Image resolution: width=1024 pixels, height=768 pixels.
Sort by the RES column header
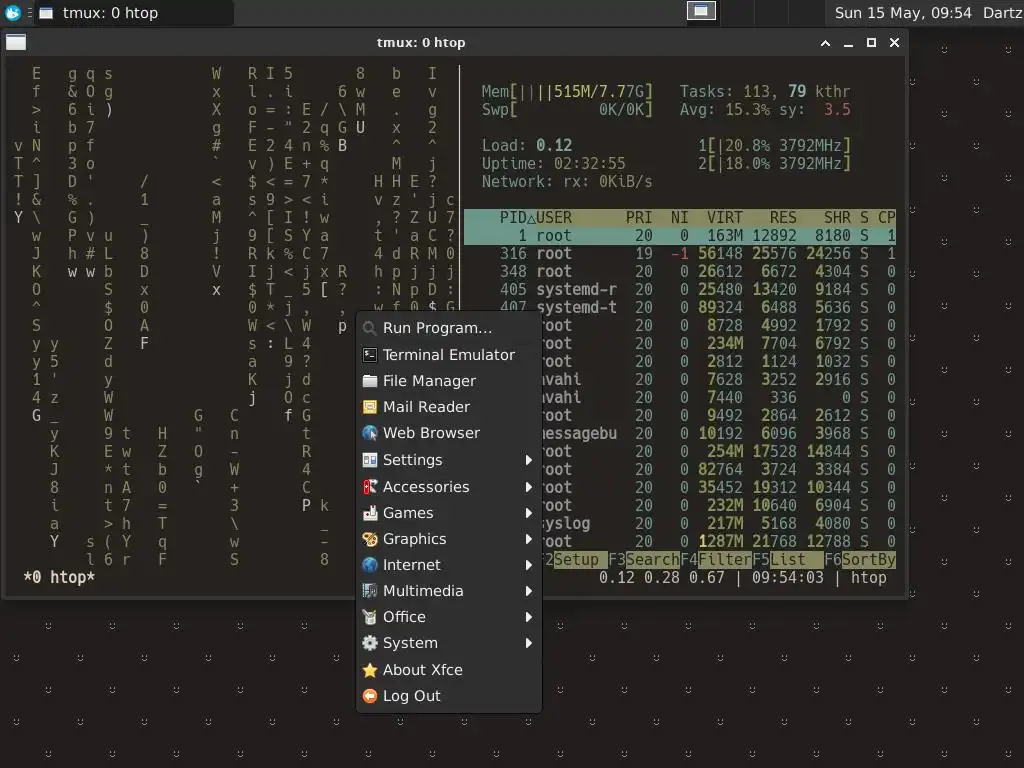783,217
